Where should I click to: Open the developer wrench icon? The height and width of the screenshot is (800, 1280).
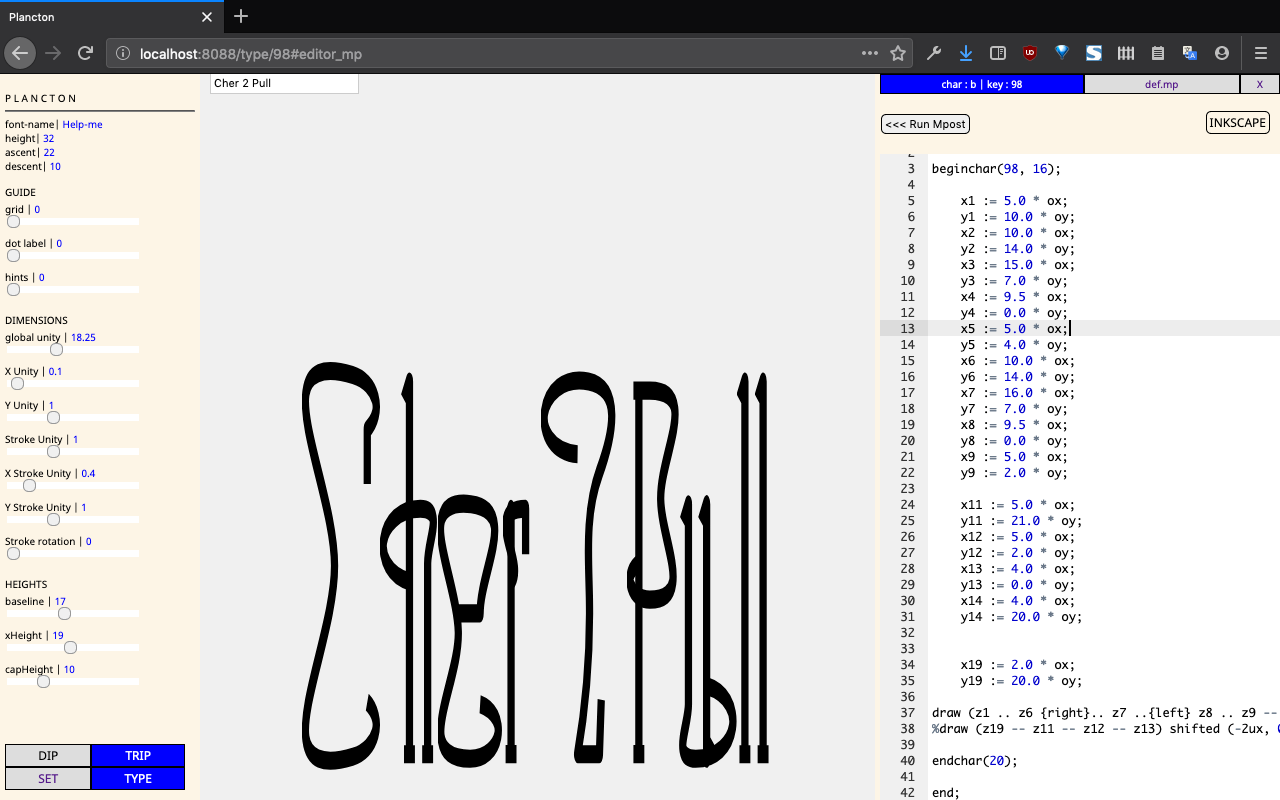(934, 53)
